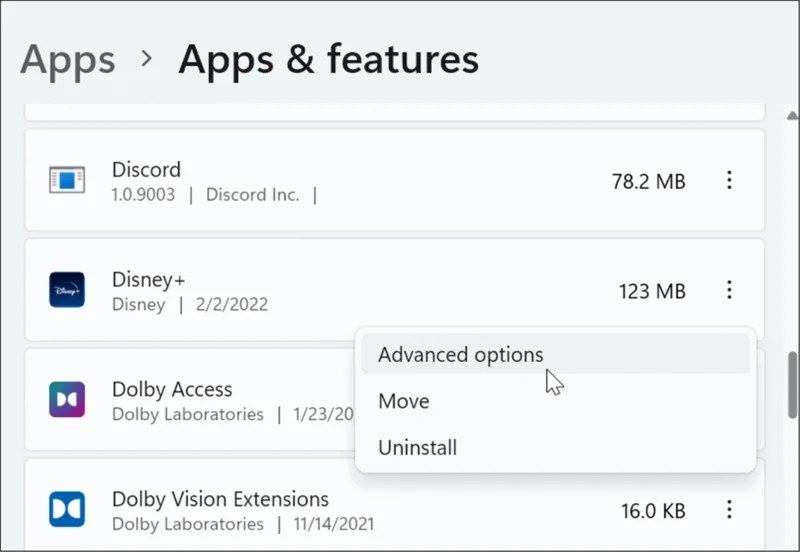The height and width of the screenshot is (552, 800).
Task: Click the vertical scrollbar thumb
Action: coord(792,385)
